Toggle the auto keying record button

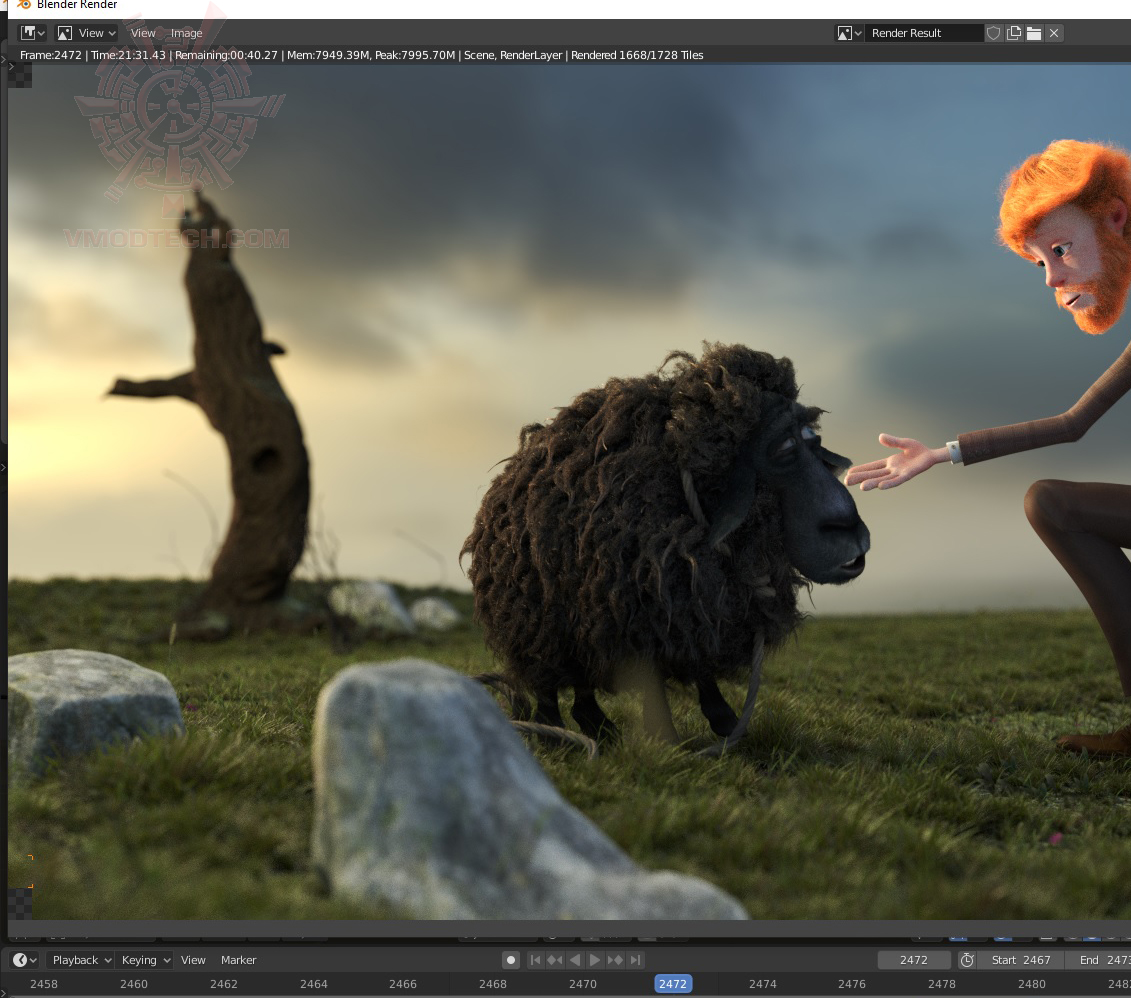pos(511,960)
